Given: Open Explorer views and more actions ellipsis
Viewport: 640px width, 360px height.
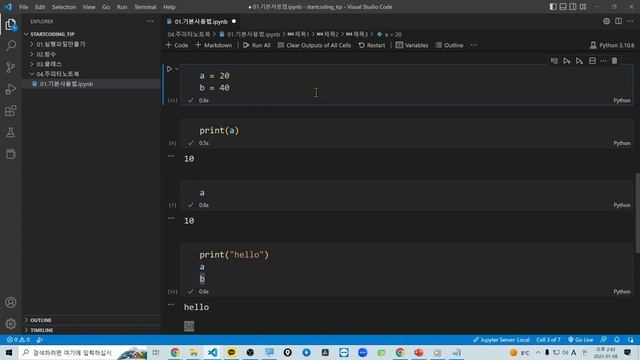Looking at the screenshot, I should (151, 21).
